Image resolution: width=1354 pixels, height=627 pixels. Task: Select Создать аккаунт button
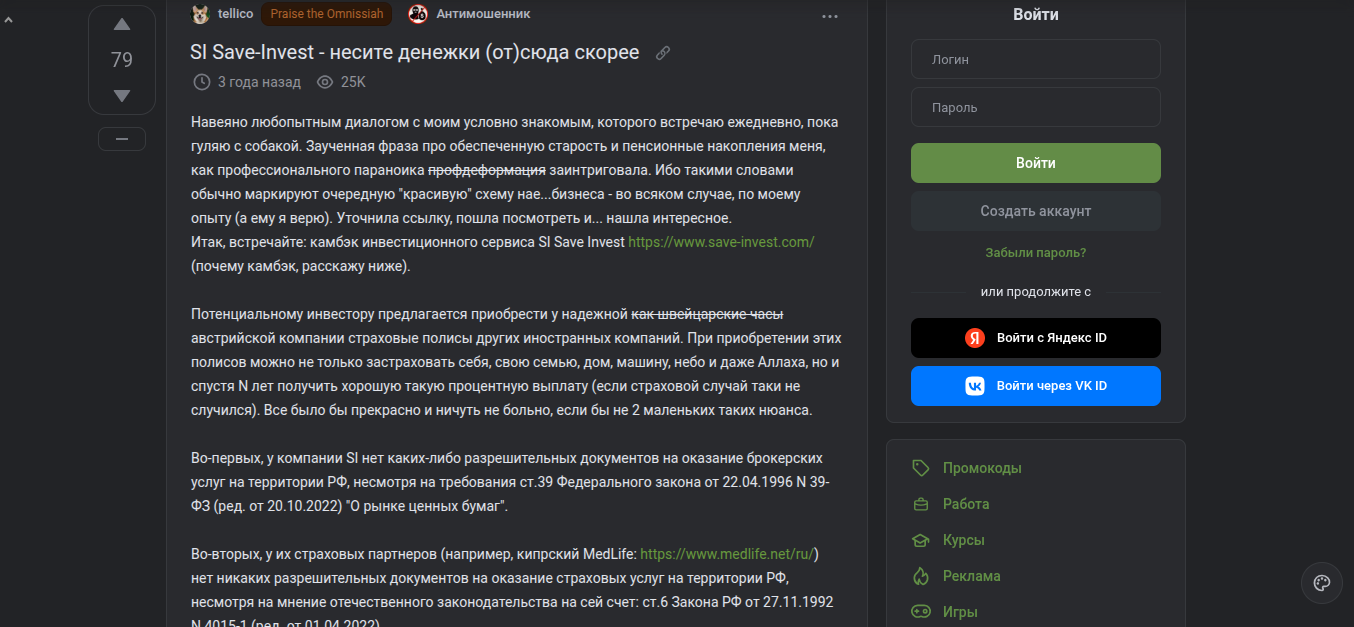1036,211
